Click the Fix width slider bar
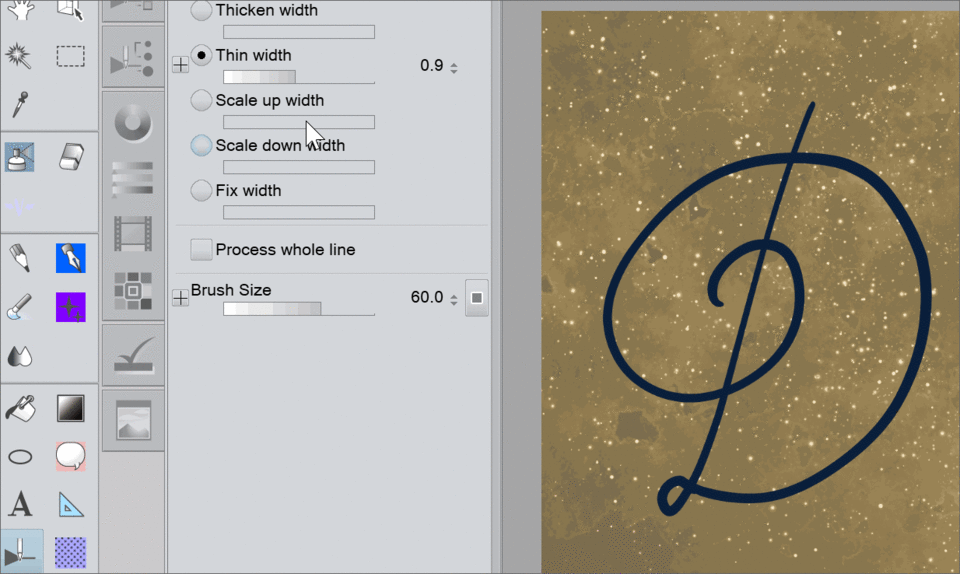The height and width of the screenshot is (574, 960). 299,212
